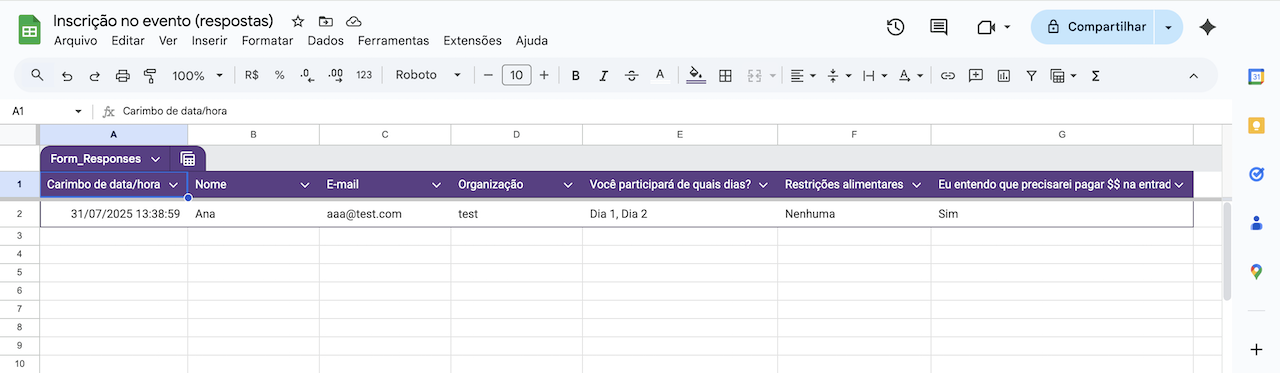Open the comments panel icon
Screen dimensions: 1280x373
[939, 27]
